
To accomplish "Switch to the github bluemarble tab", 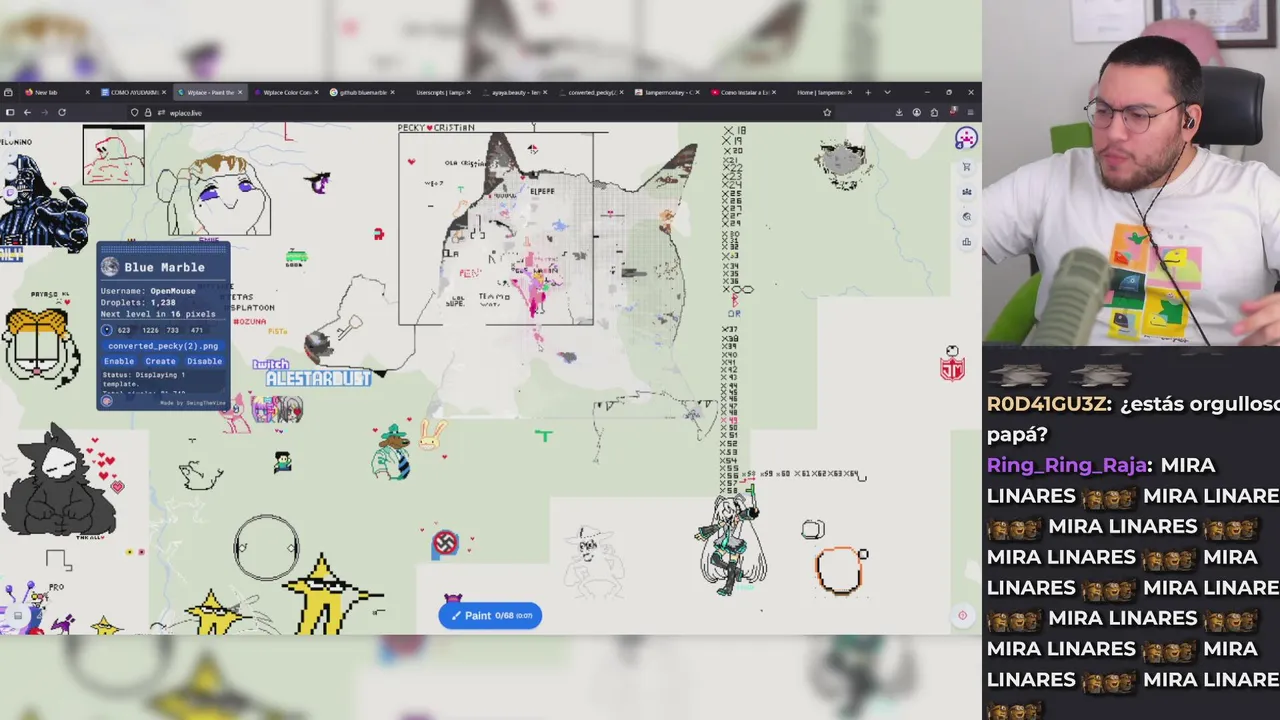I will [361, 92].
